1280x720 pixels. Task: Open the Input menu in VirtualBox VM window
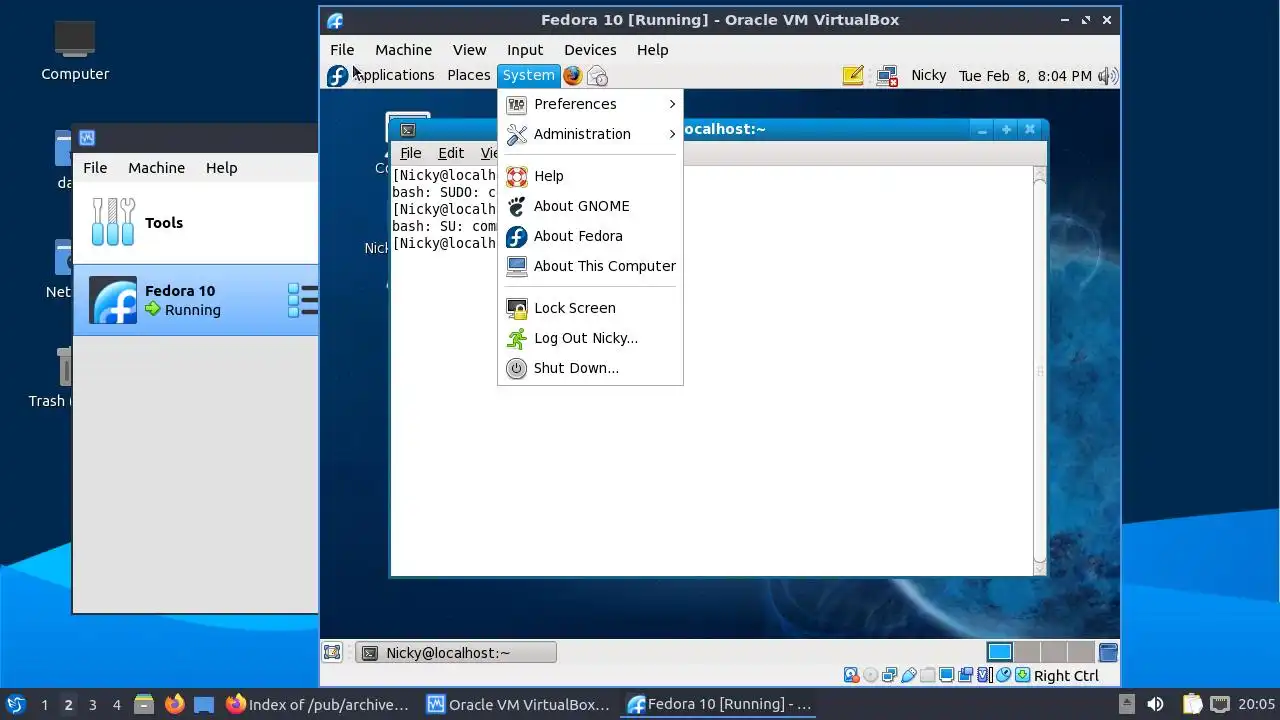[x=525, y=50]
